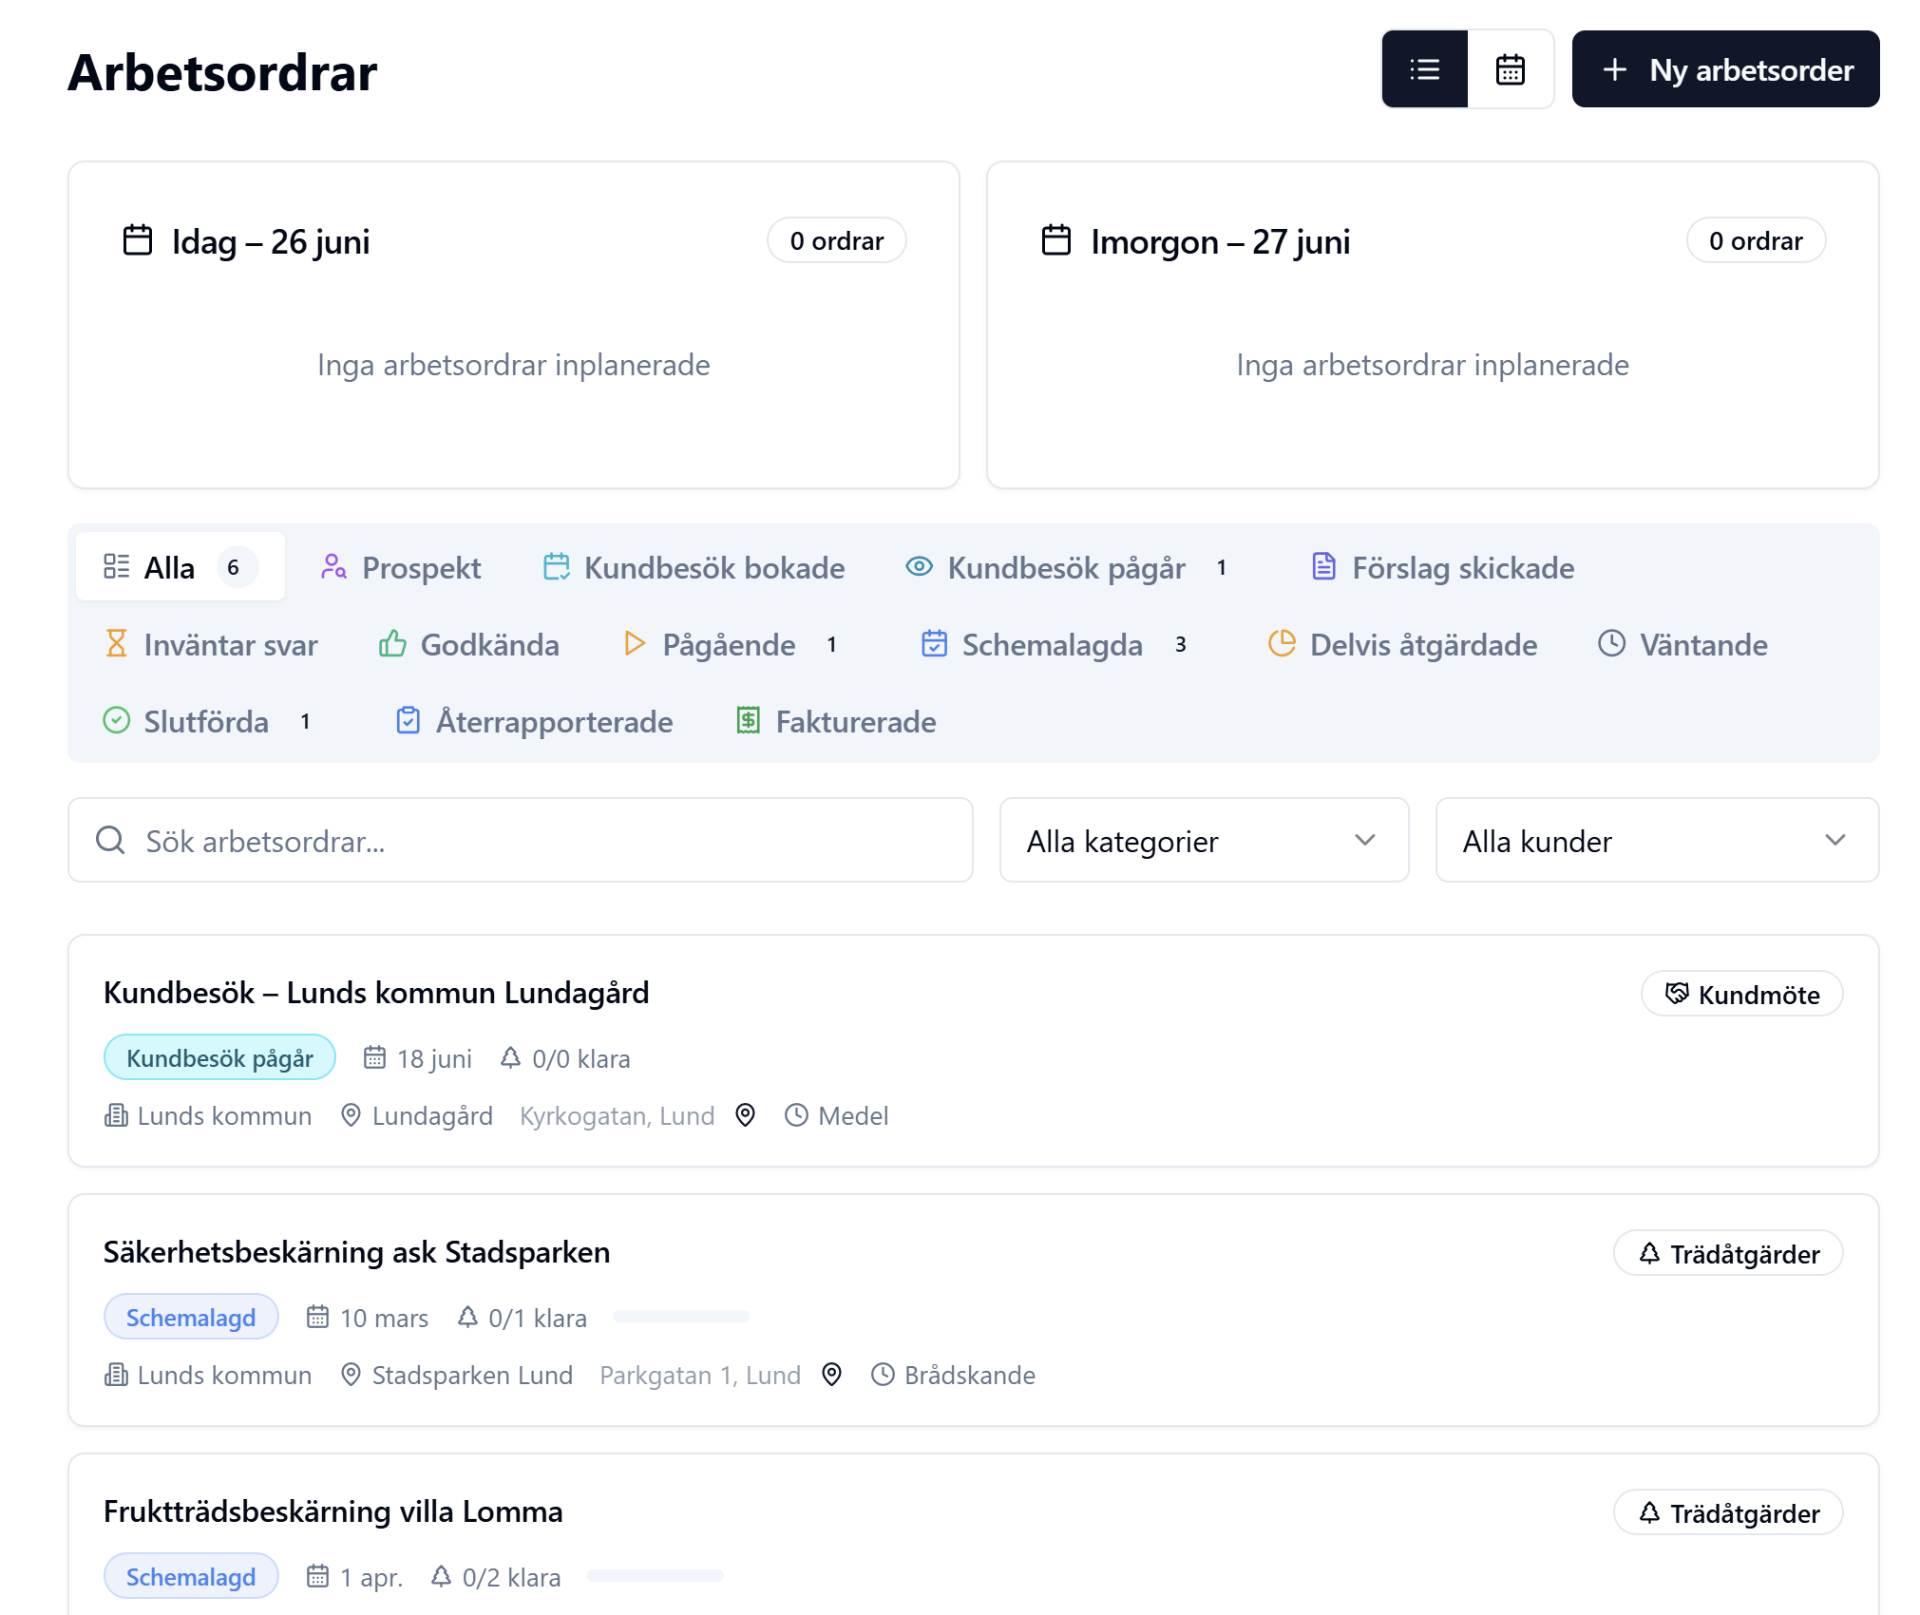Open work order Fruktträdsbeskärning villa Lomma
This screenshot has height=1615, width=1920.
point(333,1510)
